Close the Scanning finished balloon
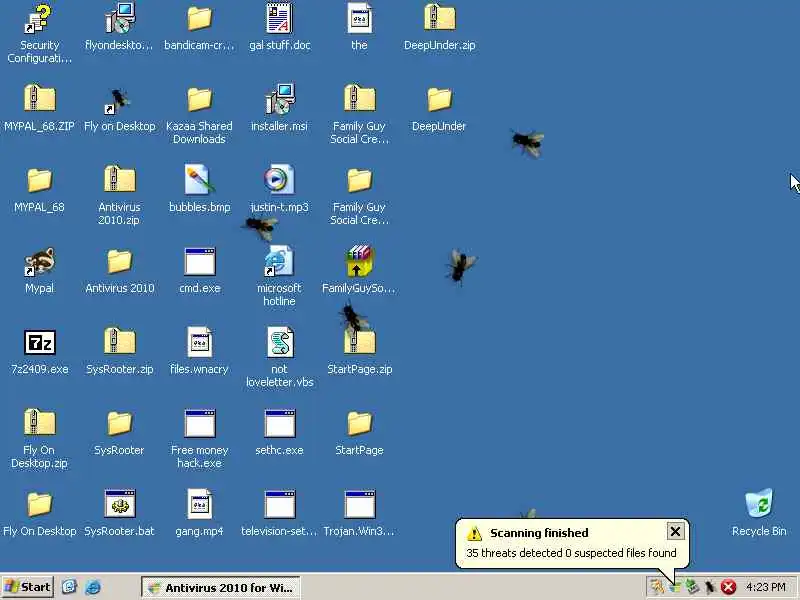The image size is (800, 600). [x=675, y=532]
